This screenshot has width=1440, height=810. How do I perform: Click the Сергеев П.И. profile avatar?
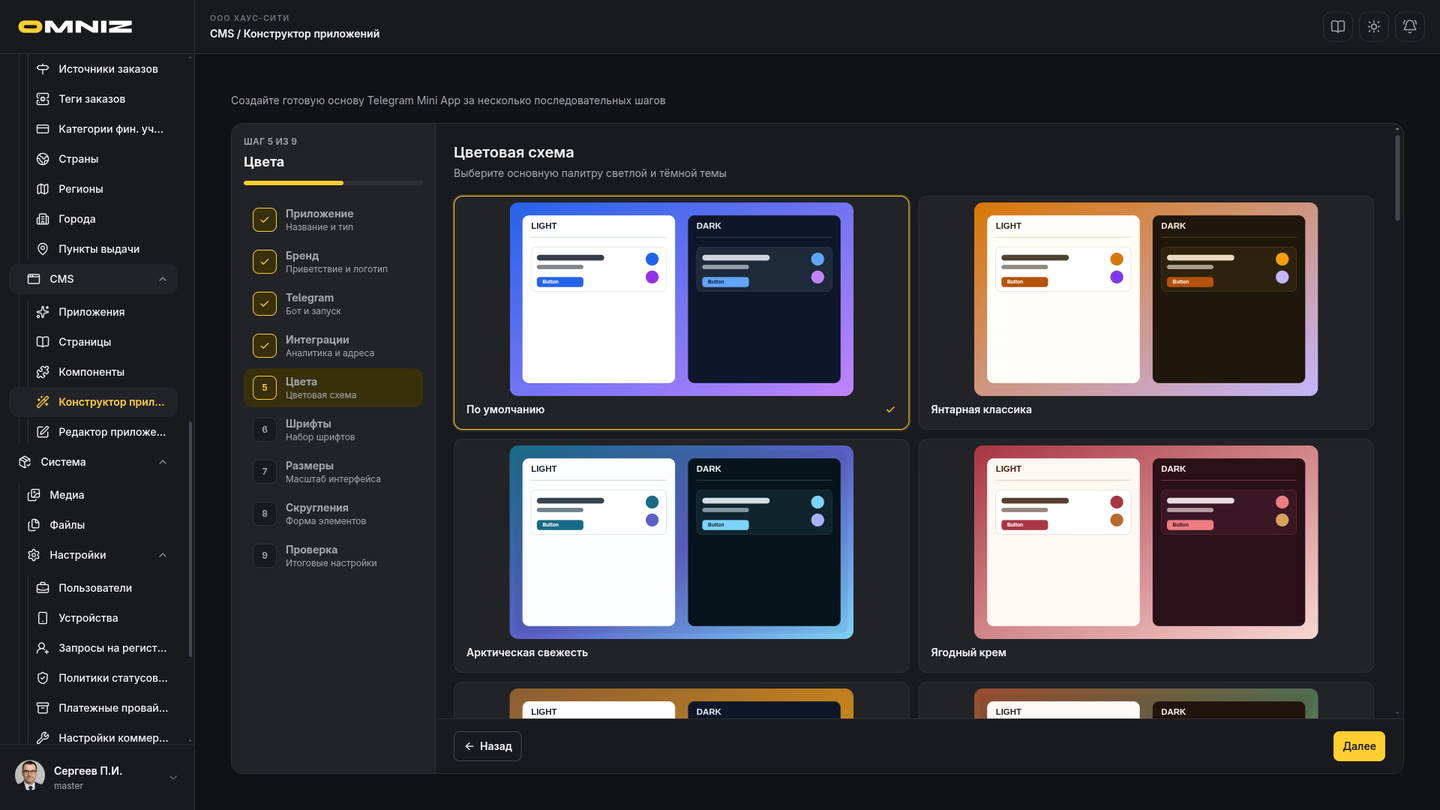point(30,775)
